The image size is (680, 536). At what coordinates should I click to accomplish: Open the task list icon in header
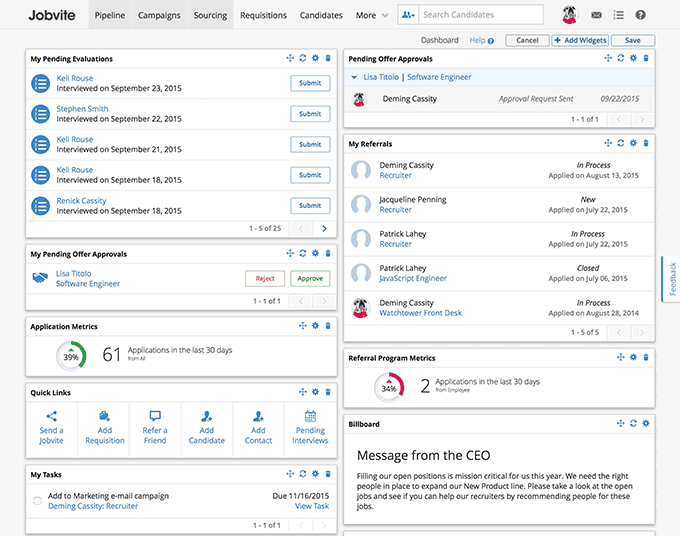618,15
